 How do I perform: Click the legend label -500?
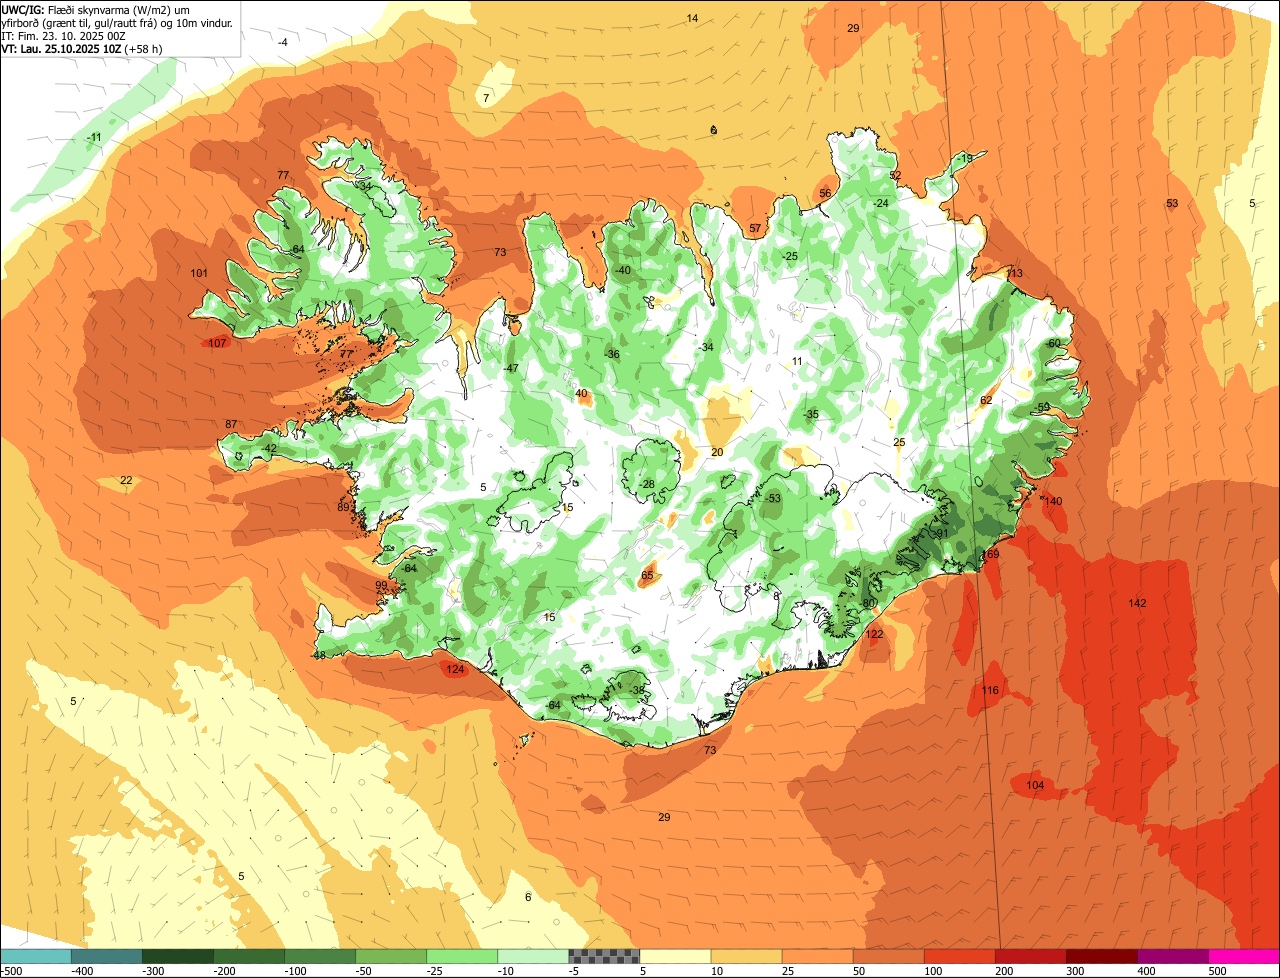point(12,971)
